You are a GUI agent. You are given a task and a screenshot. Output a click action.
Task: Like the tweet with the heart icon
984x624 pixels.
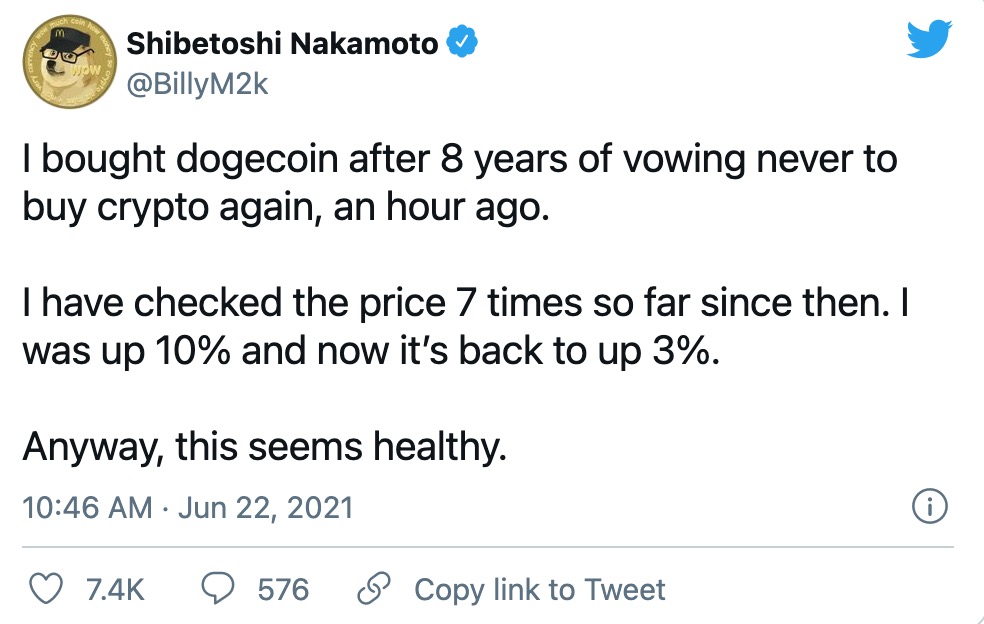[46, 589]
